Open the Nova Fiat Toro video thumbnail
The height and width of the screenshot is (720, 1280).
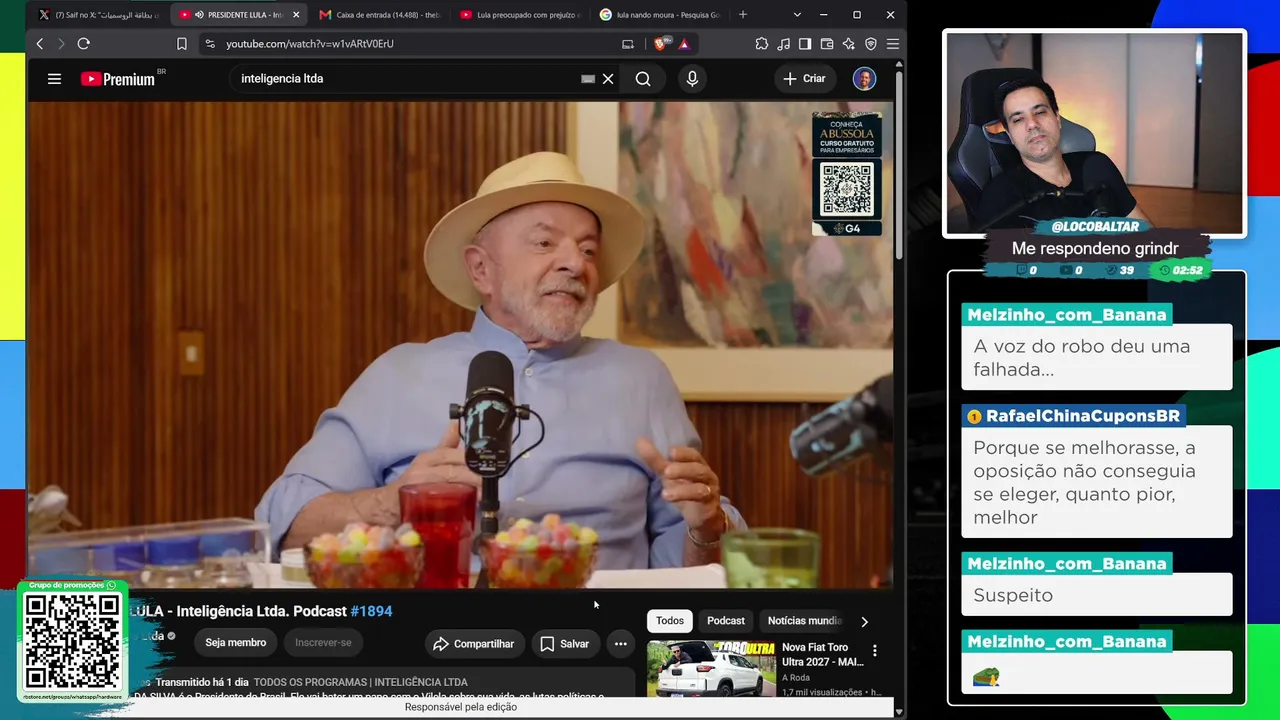pyautogui.click(x=711, y=668)
